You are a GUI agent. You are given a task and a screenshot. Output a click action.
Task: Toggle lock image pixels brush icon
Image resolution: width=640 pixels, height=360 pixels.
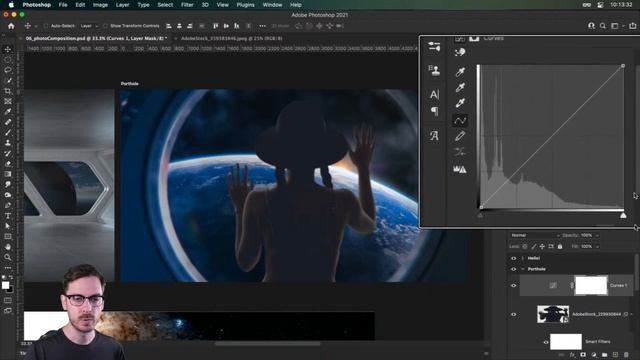click(x=533, y=247)
